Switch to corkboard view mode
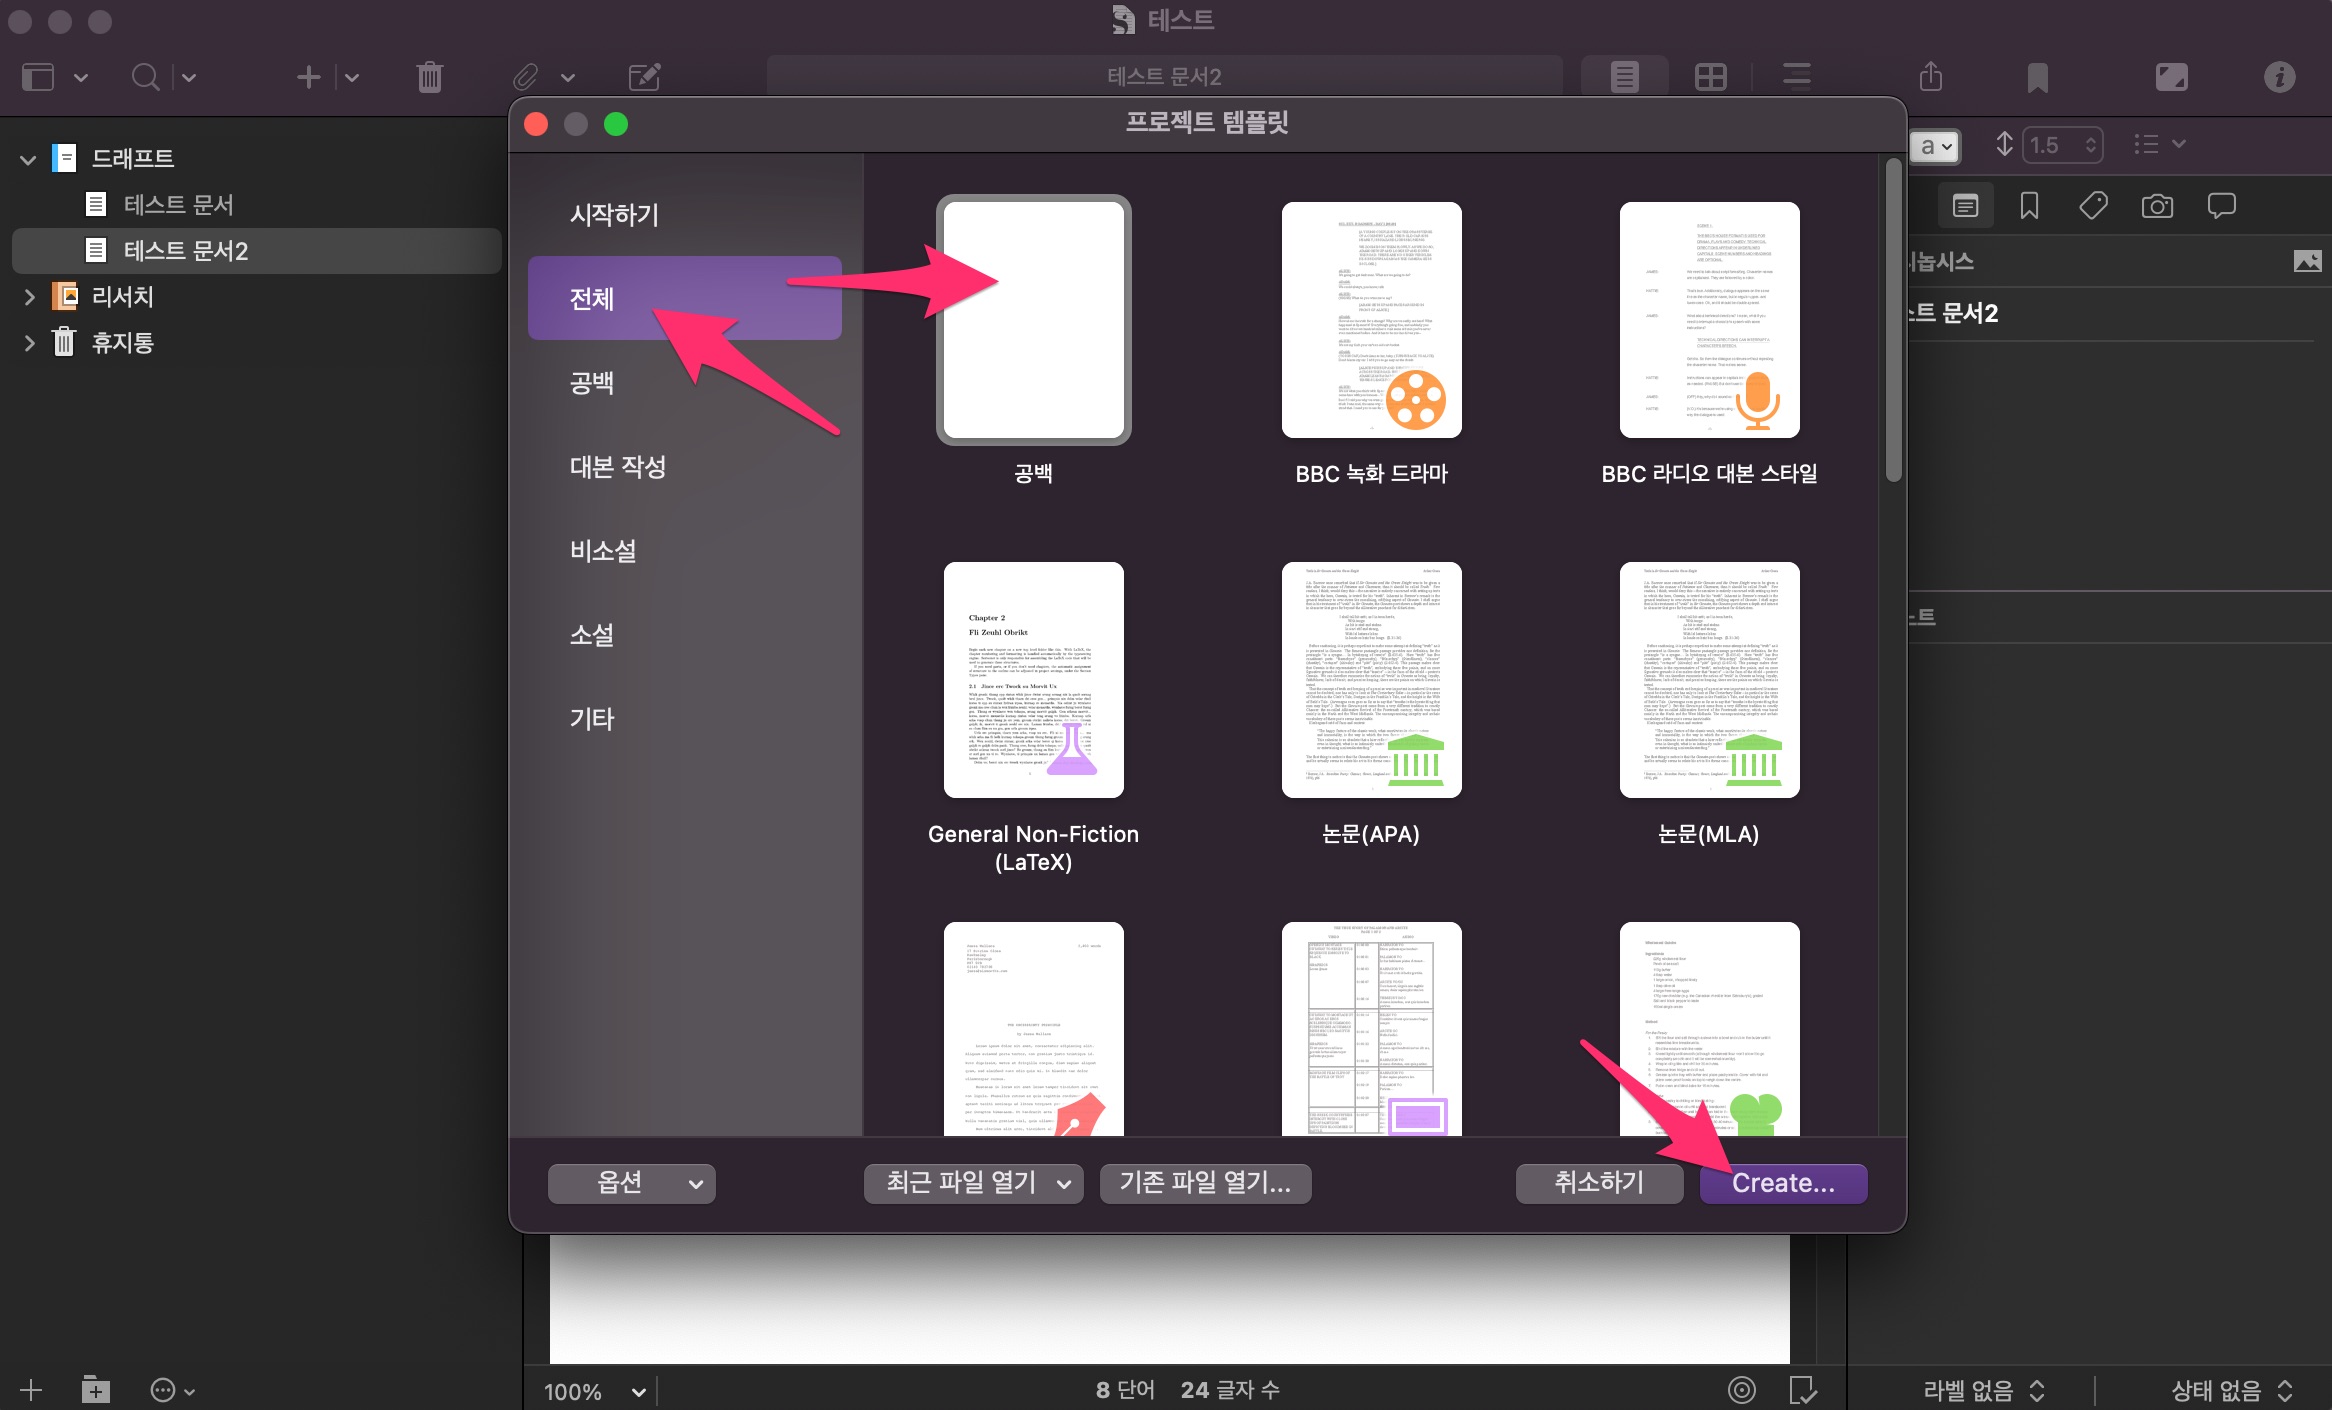Image resolution: width=2332 pixels, height=1410 pixels. pos(1711,77)
